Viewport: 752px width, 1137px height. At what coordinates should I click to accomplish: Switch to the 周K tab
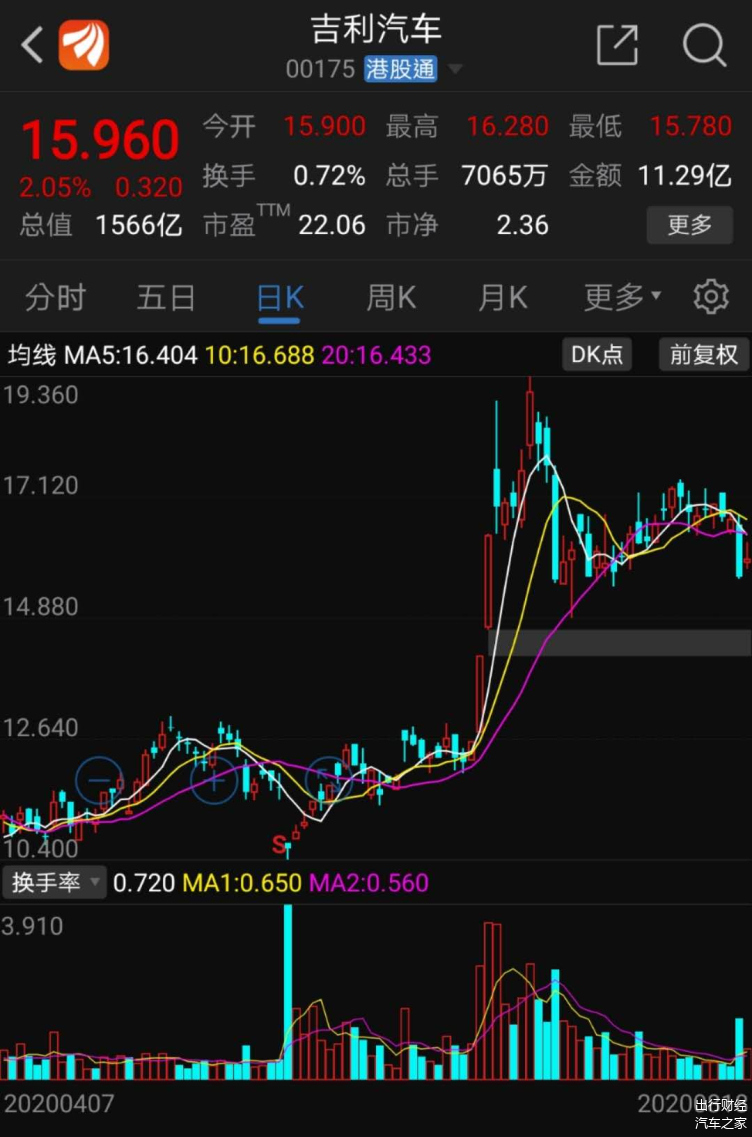390,297
